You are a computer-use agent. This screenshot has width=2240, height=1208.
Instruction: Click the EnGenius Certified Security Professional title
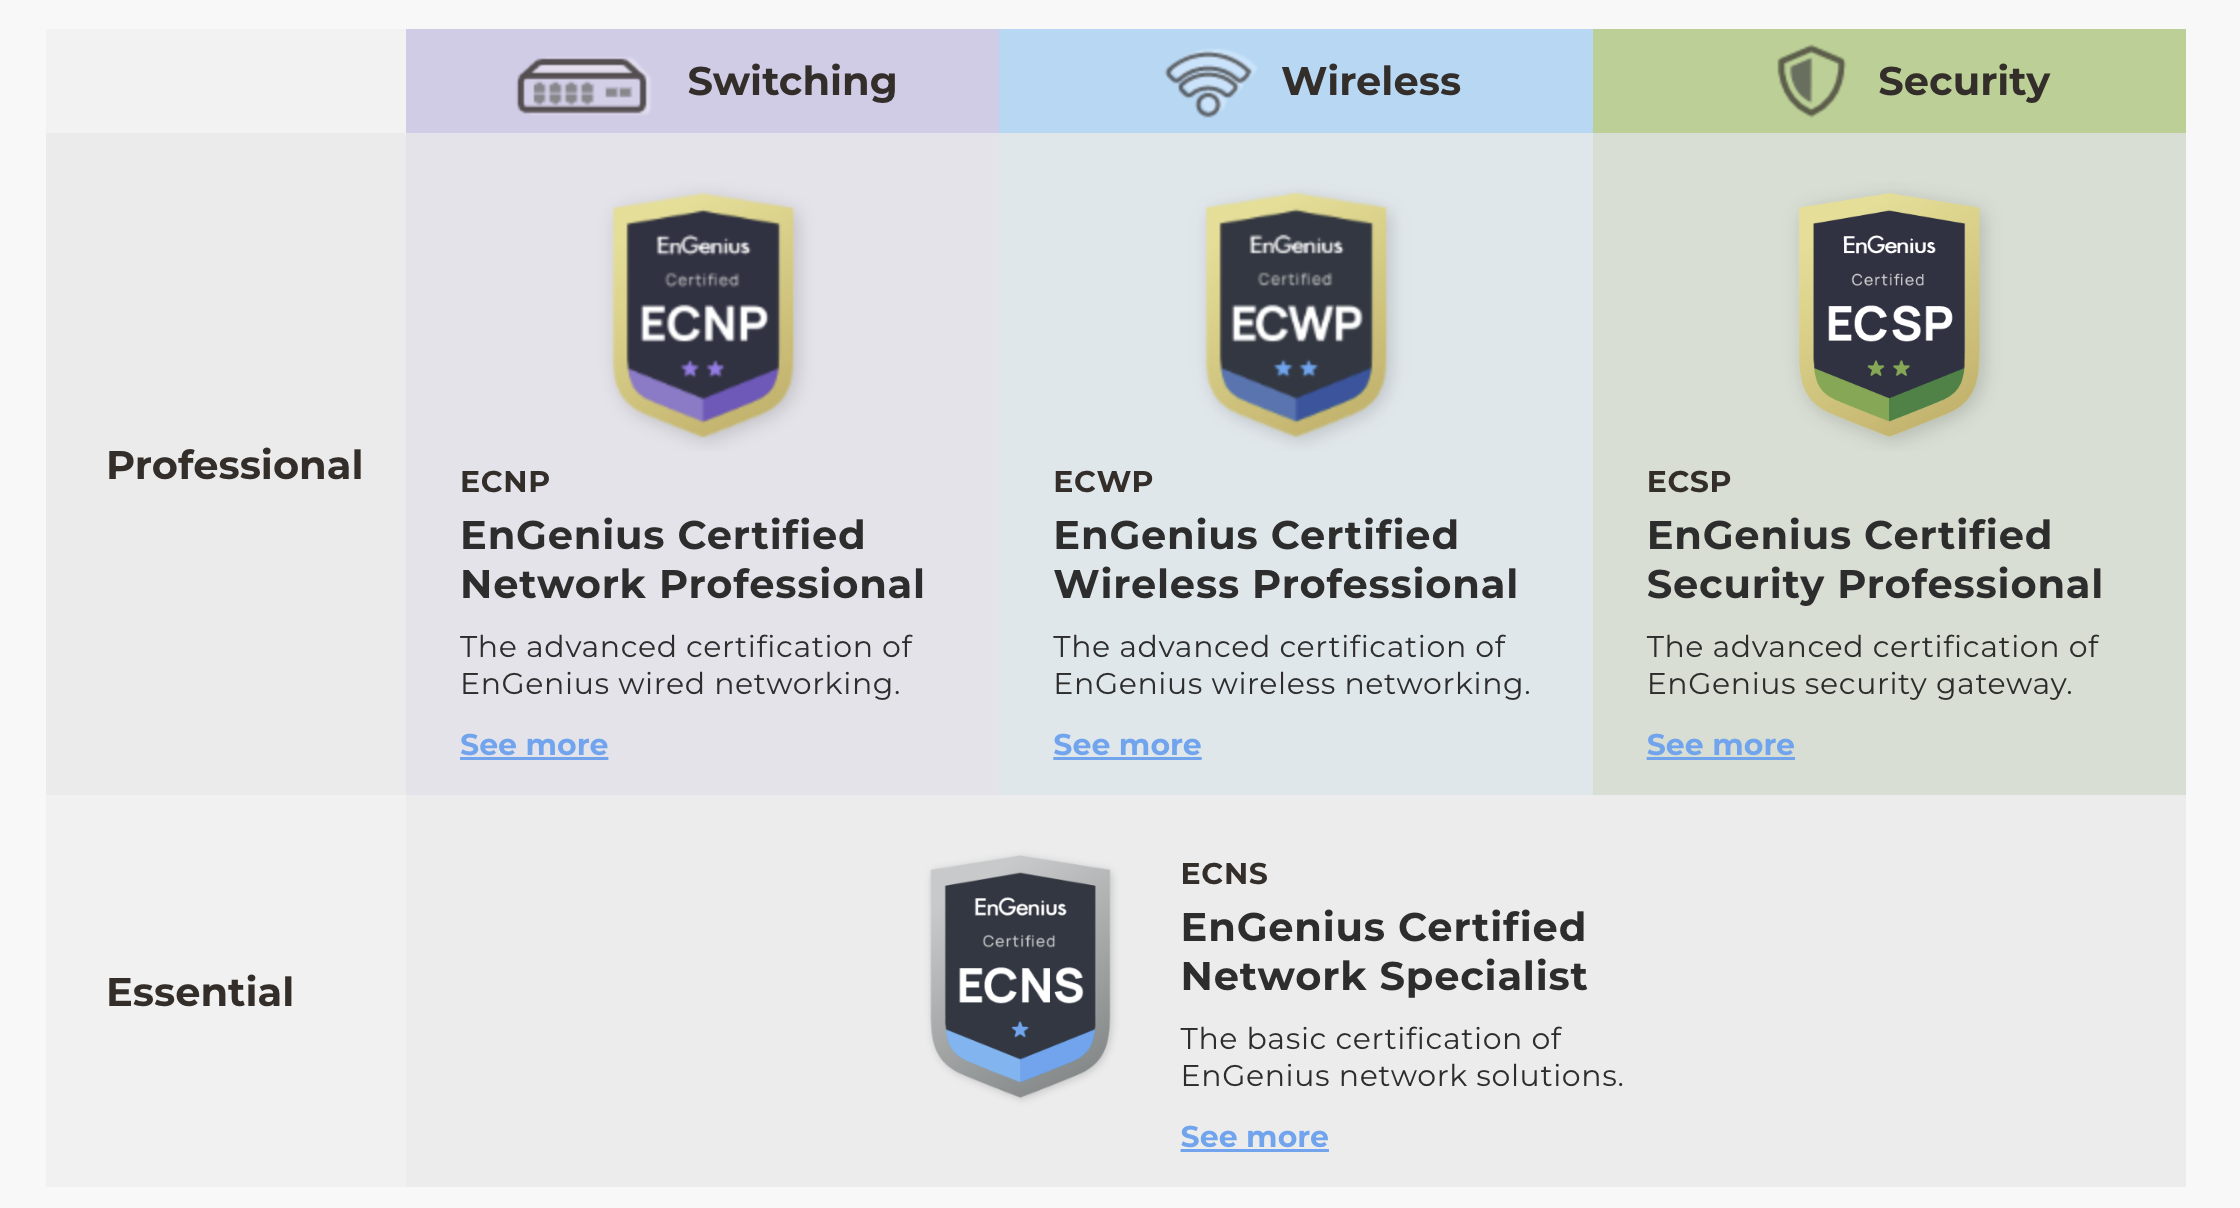pyautogui.click(x=1875, y=560)
